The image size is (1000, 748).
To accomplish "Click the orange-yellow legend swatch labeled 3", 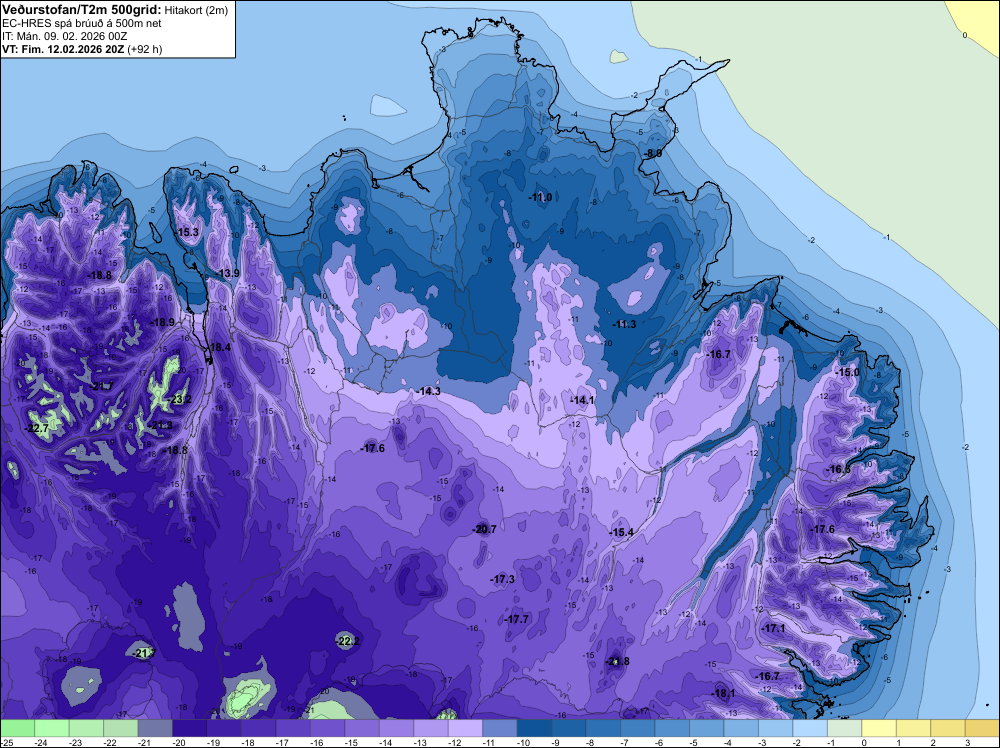I will click(982, 728).
